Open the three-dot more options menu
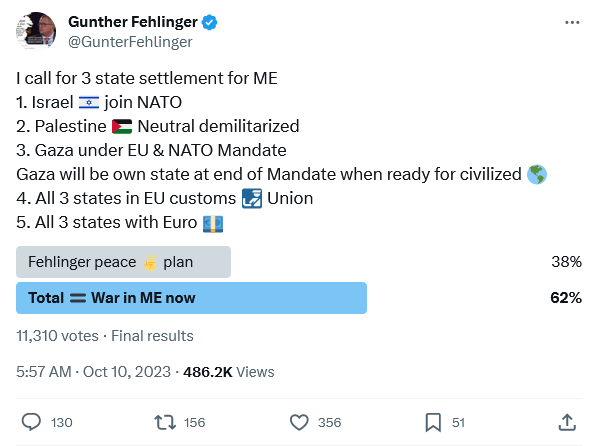 (572, 23)
